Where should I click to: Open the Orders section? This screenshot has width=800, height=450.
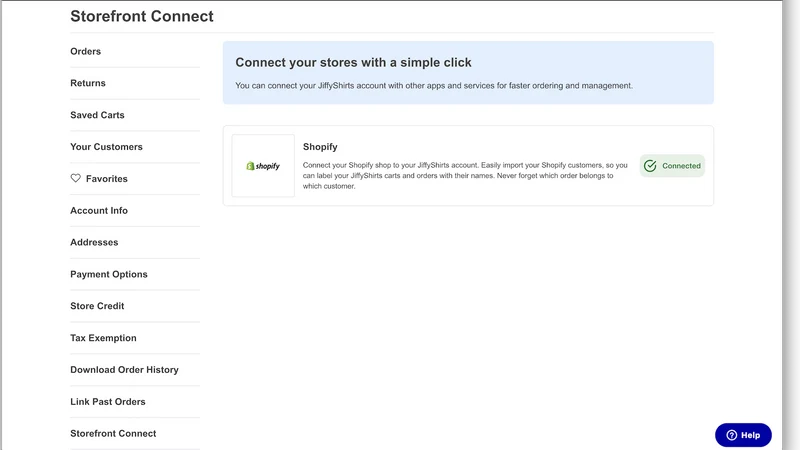85,51
